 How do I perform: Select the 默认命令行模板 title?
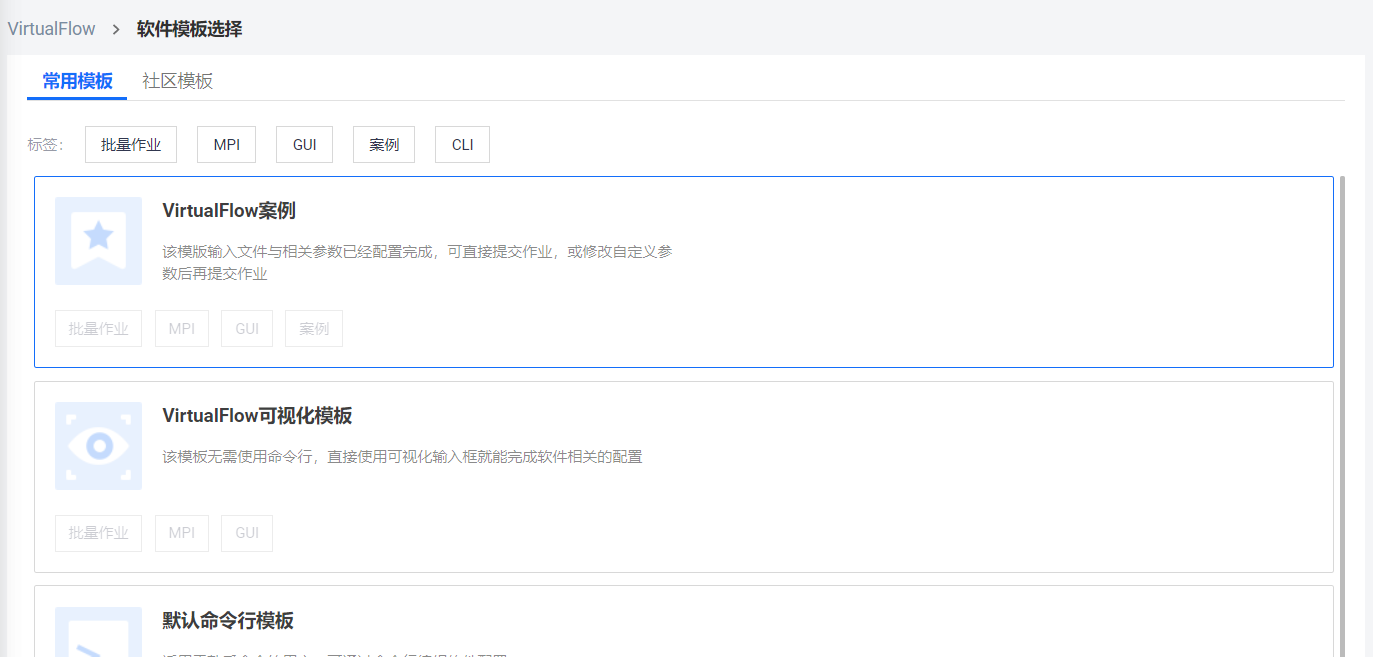click(x=228, y=621)
